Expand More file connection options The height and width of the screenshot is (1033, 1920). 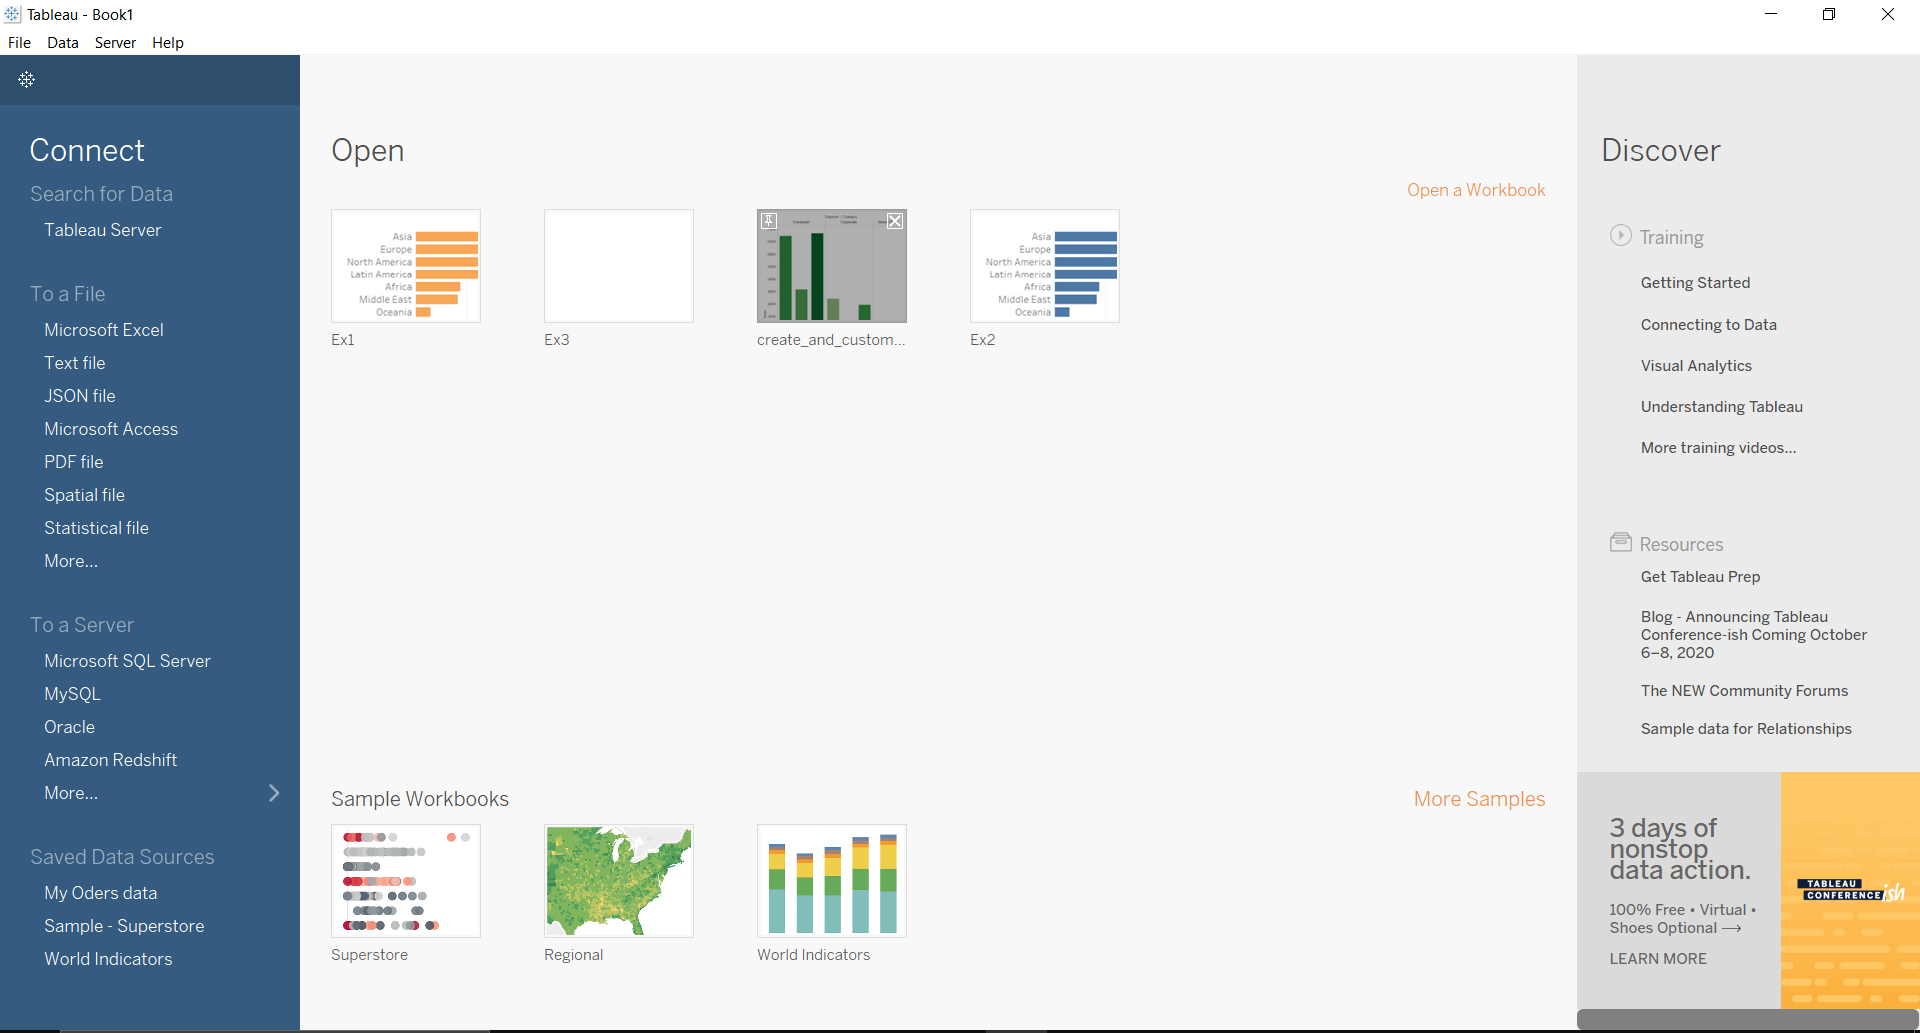[x=71, y=561]
